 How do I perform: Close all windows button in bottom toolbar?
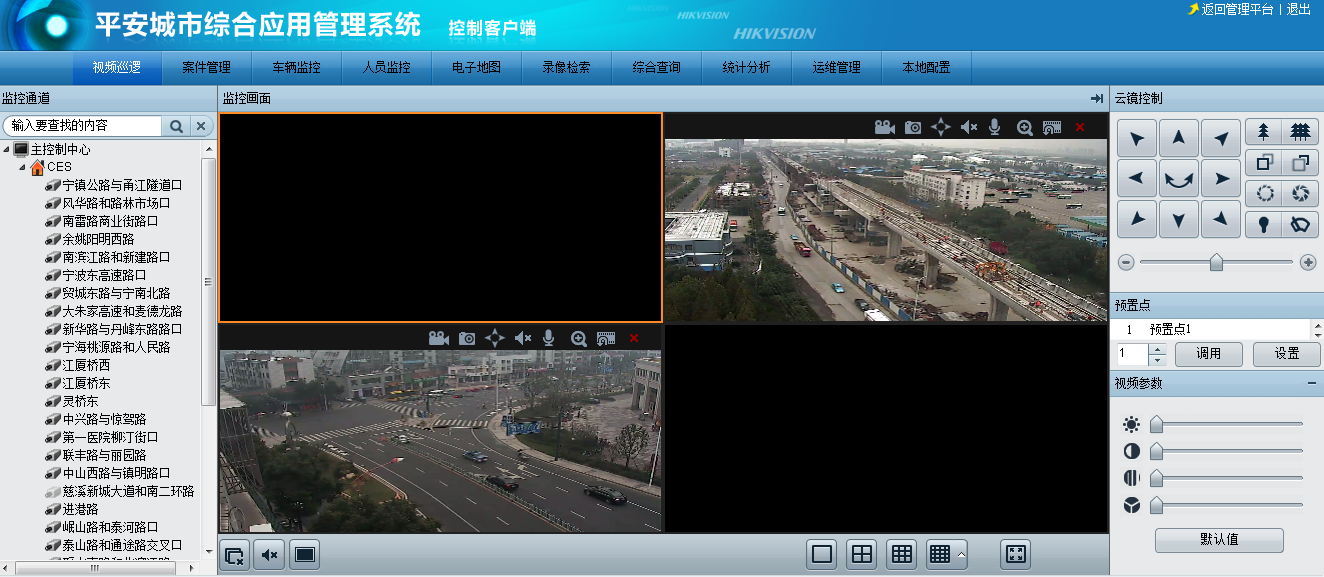[235, 554]
